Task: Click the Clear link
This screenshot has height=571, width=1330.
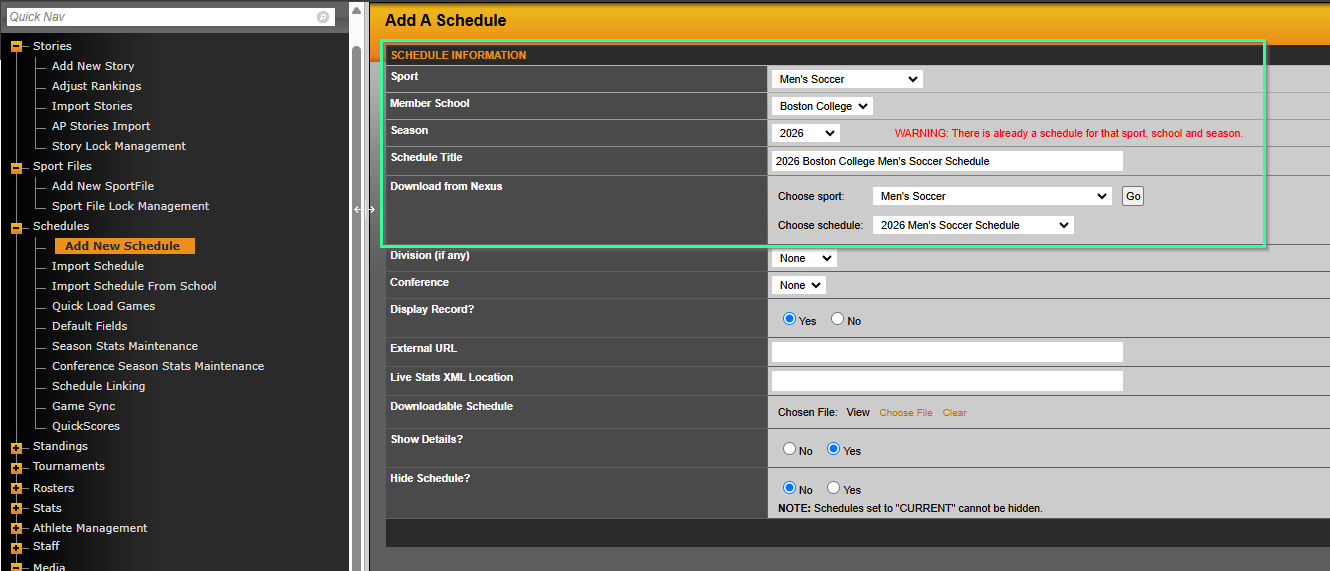Action: click(954, 412)
